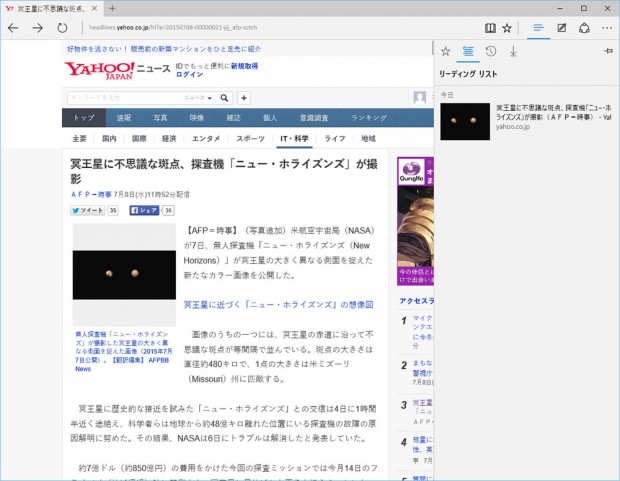Switch to Favorites tab in Hub

coord(446,51)
